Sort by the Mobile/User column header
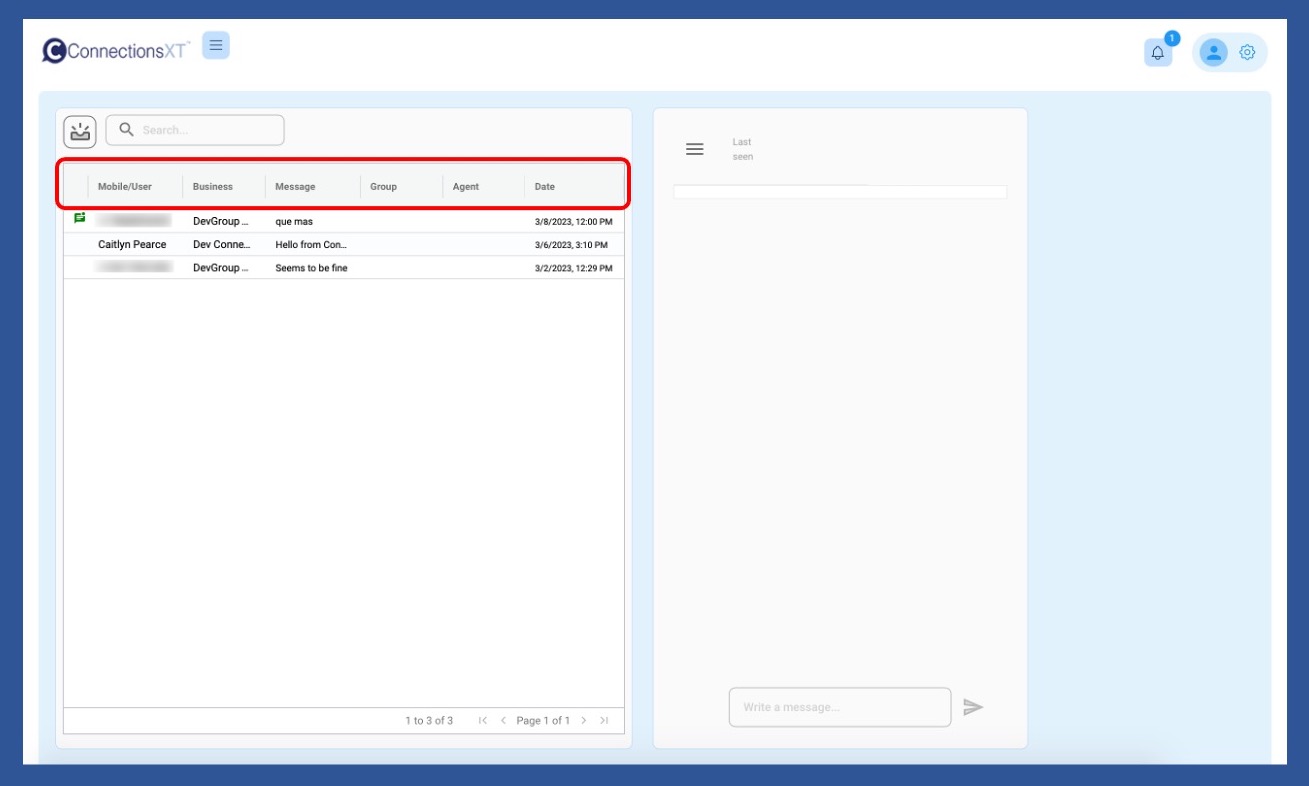1309x786 pixels. pyautogui.click(x=125, y=187)
